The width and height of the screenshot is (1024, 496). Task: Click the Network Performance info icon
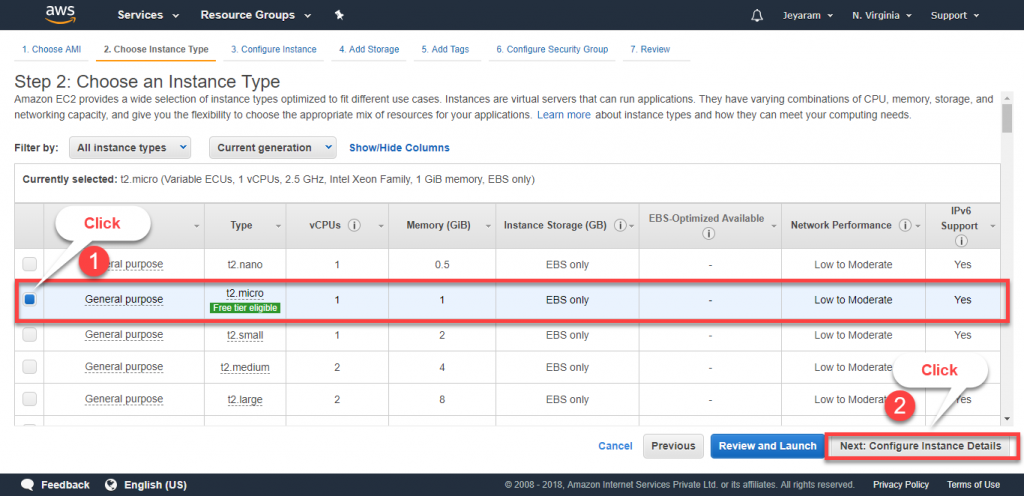pos(905,225)
